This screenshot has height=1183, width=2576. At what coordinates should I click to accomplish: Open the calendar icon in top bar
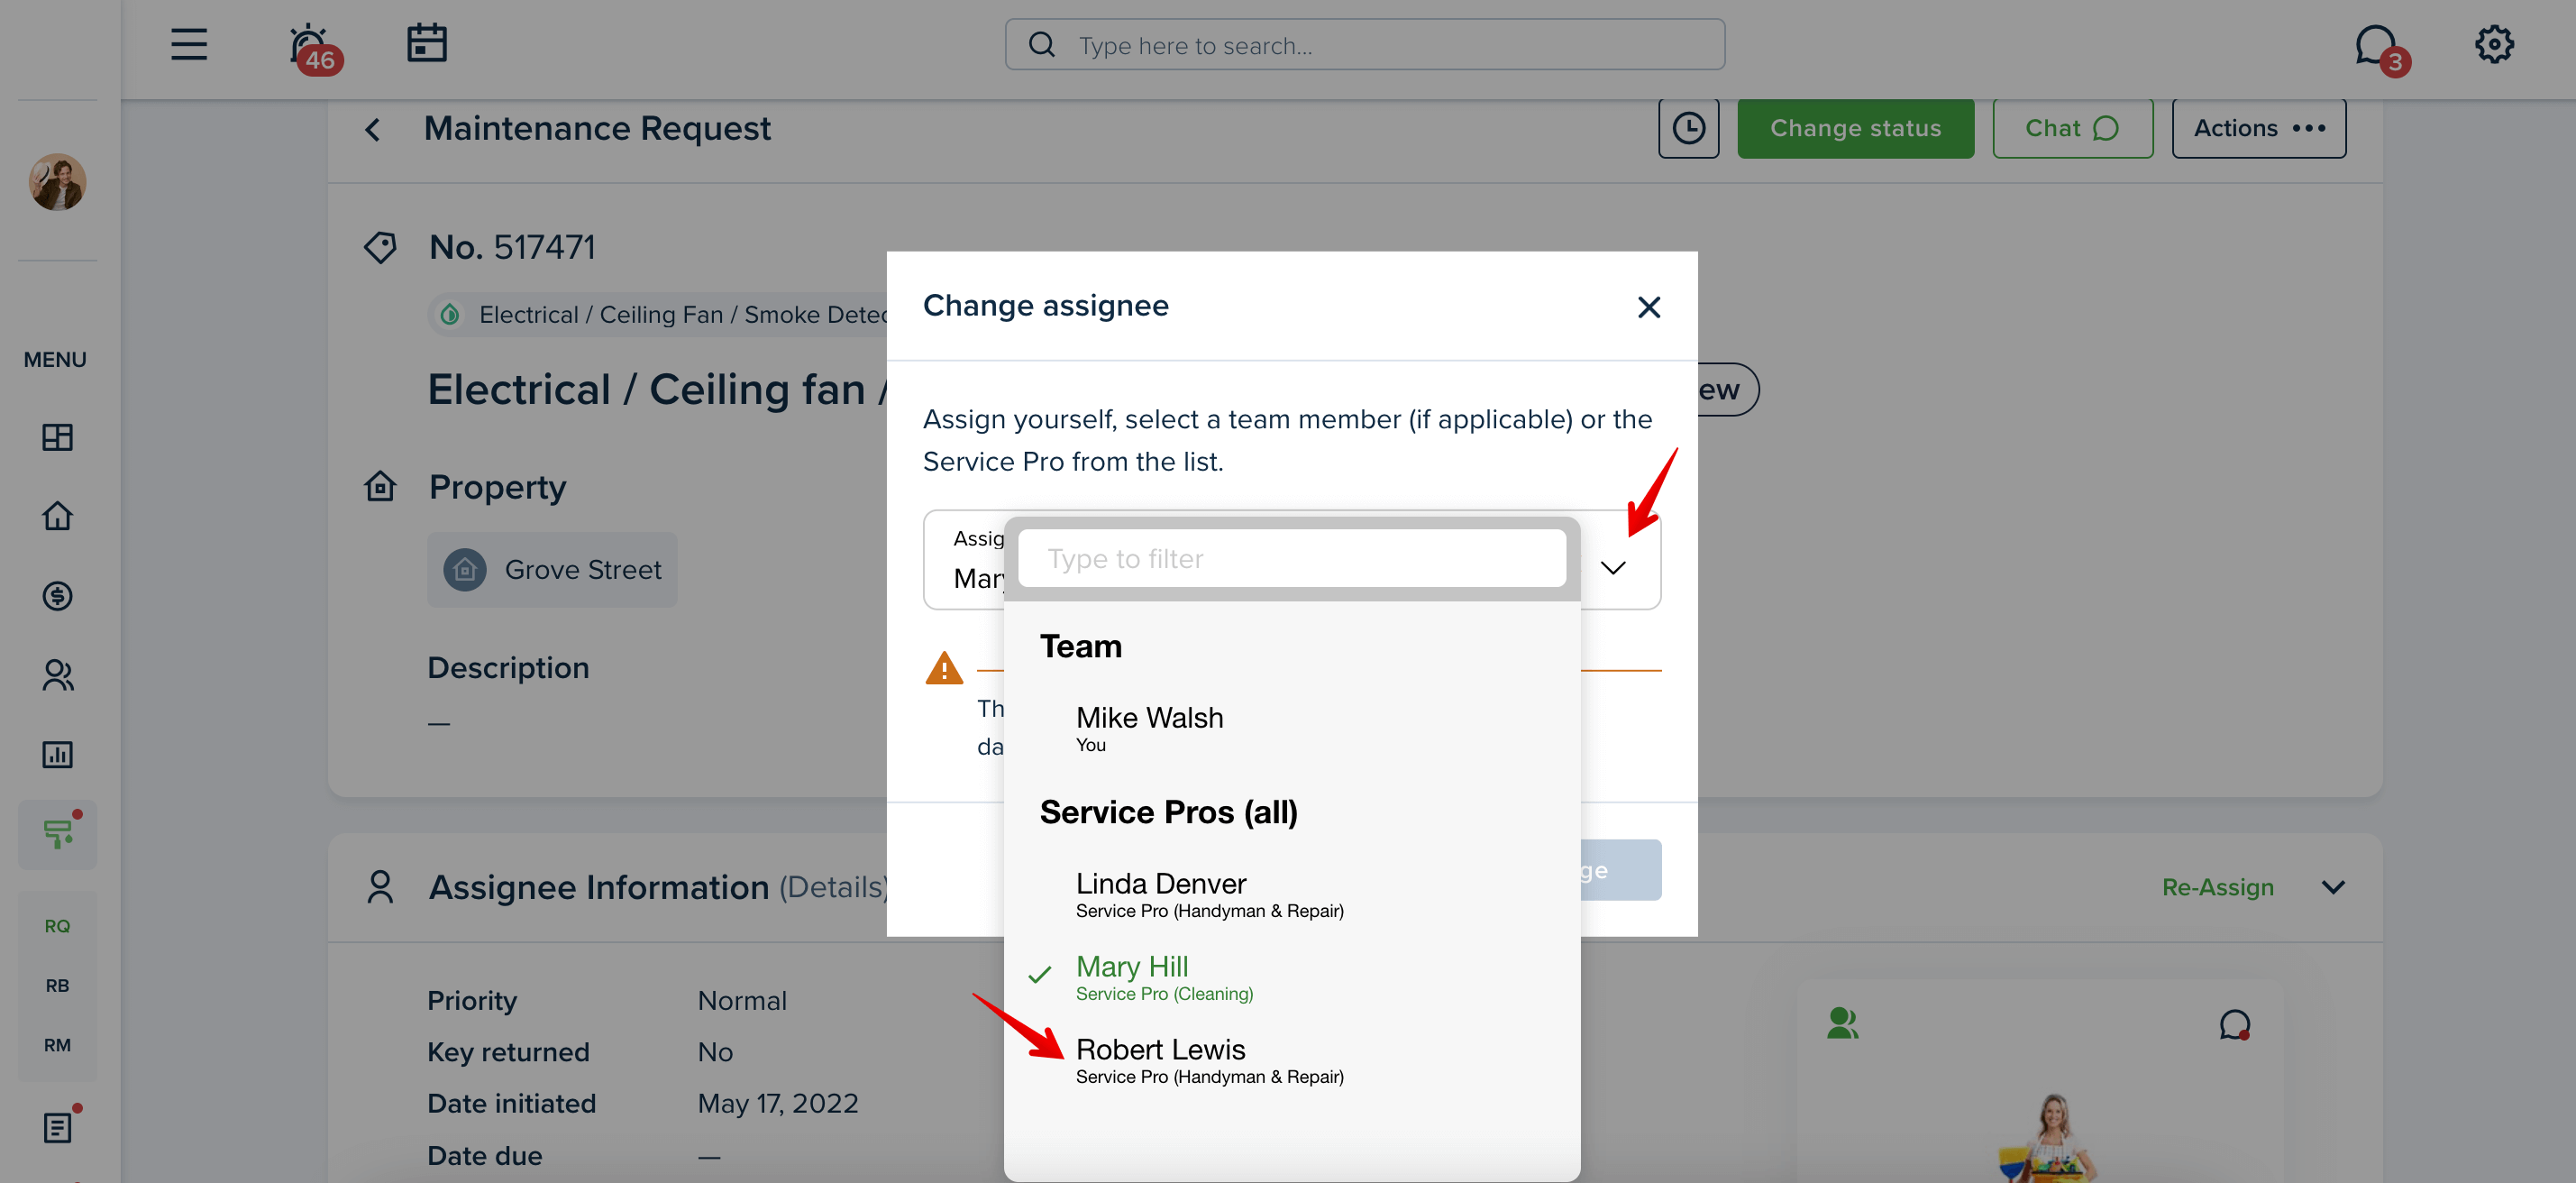[x=427, y=43]
